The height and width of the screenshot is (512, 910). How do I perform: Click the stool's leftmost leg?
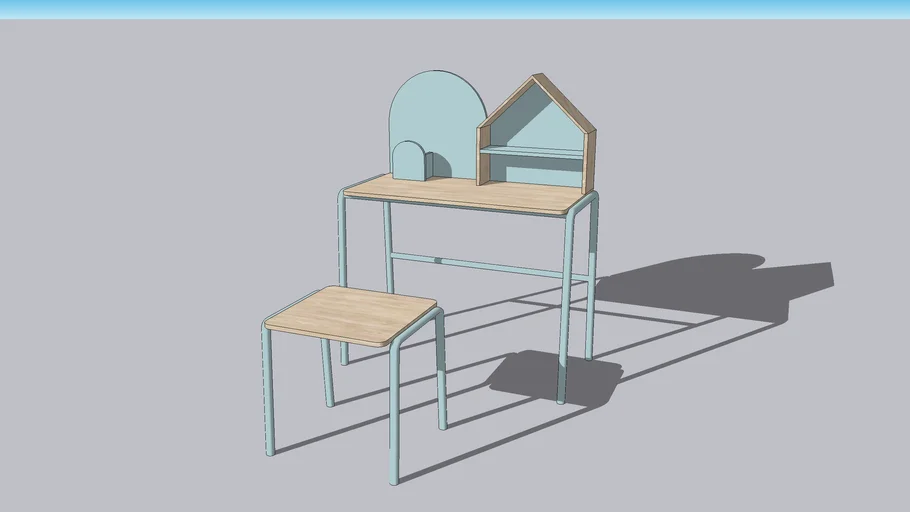click(268, 392)
